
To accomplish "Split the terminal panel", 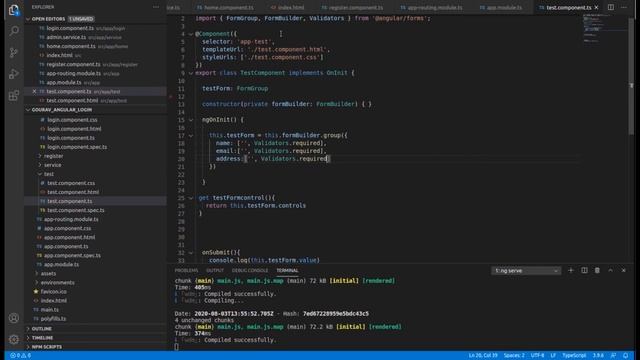I will [584, 270].
